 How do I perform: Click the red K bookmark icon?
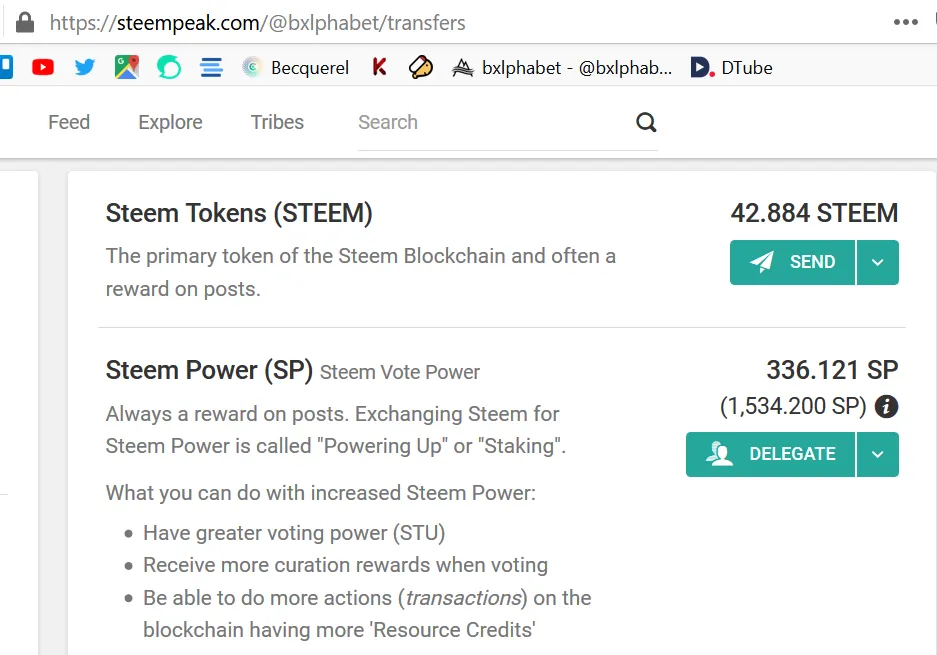coord(379,67)
